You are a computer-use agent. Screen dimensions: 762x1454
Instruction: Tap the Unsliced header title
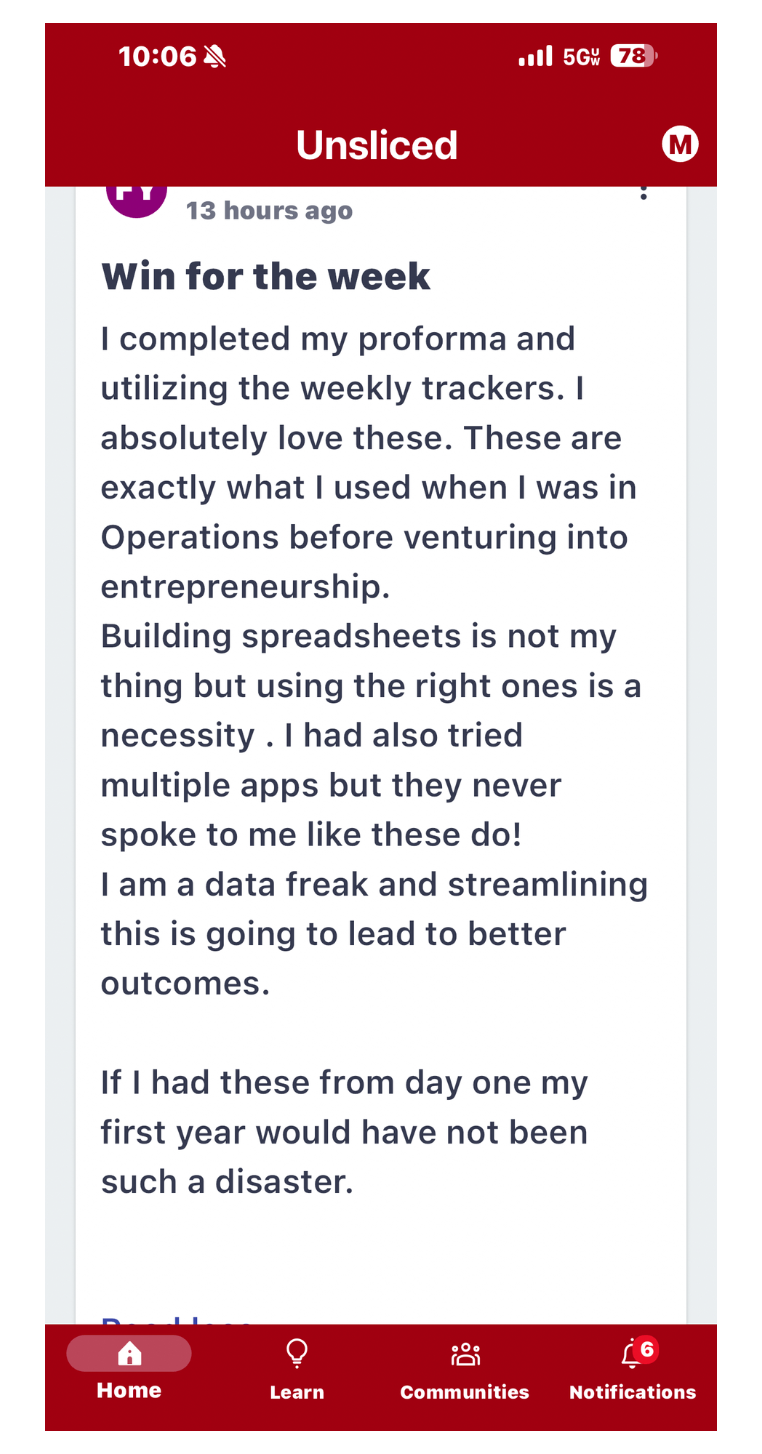377,146
